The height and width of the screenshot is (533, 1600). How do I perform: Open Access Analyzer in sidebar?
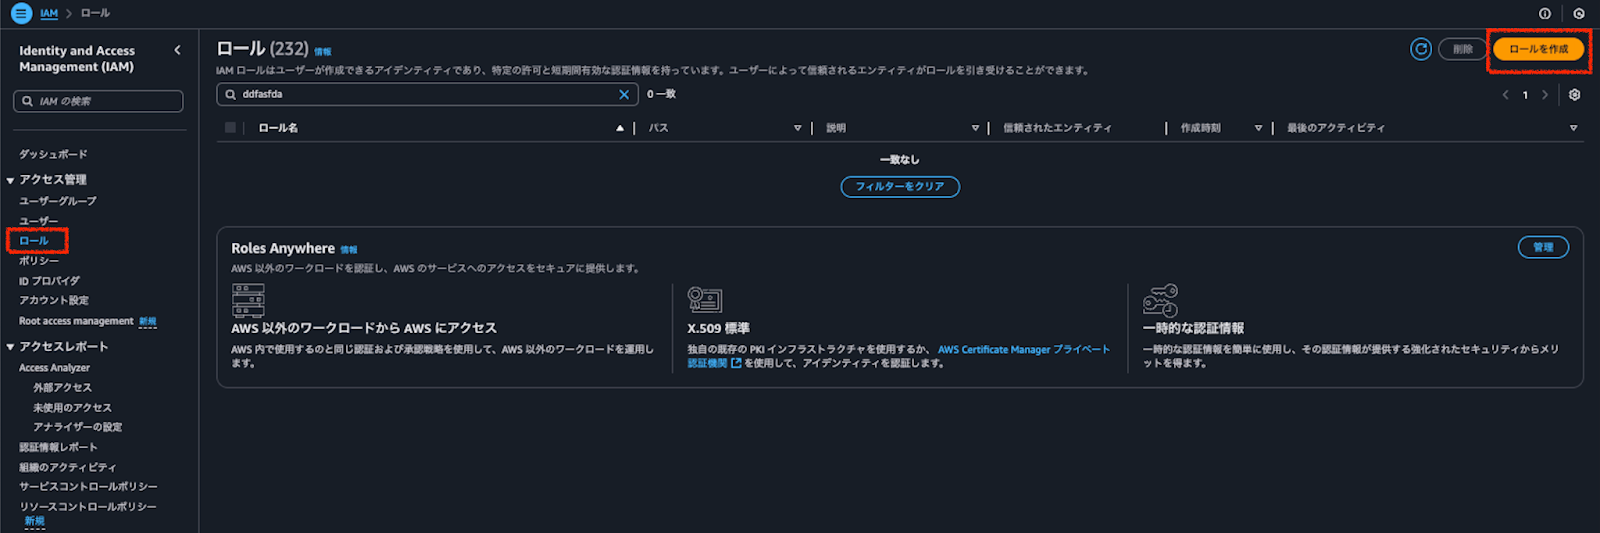(x=54, y=368)
